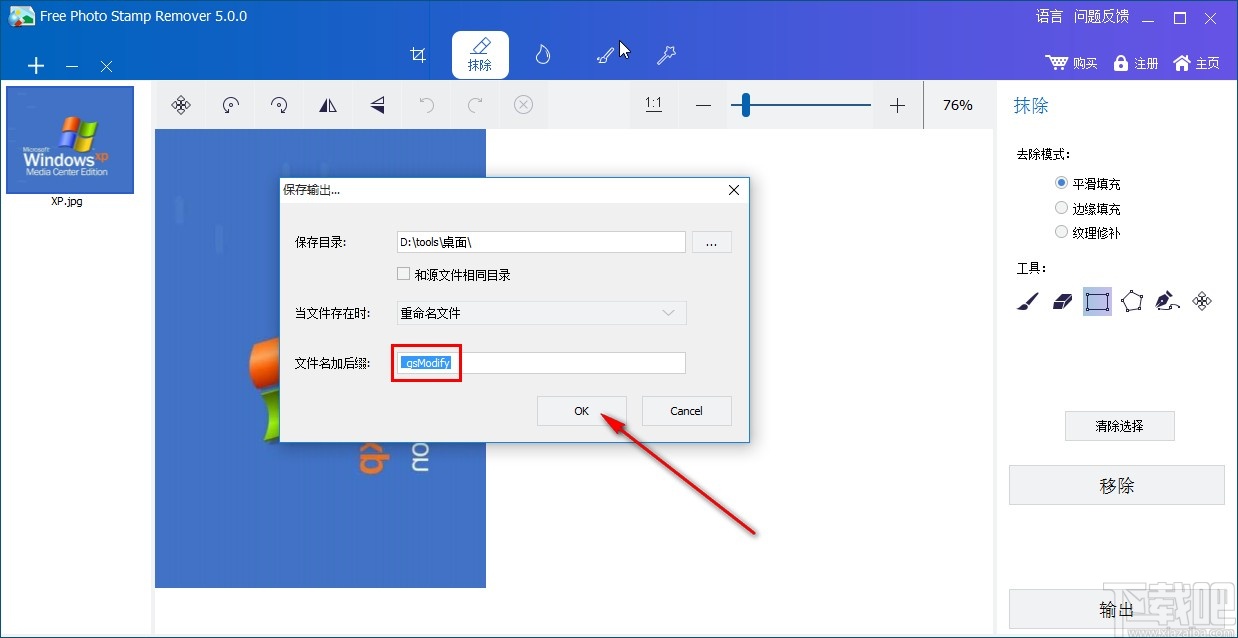The image size is (1238, 638).
Task: Flip the image horizontally
Action: pos(328,104)
